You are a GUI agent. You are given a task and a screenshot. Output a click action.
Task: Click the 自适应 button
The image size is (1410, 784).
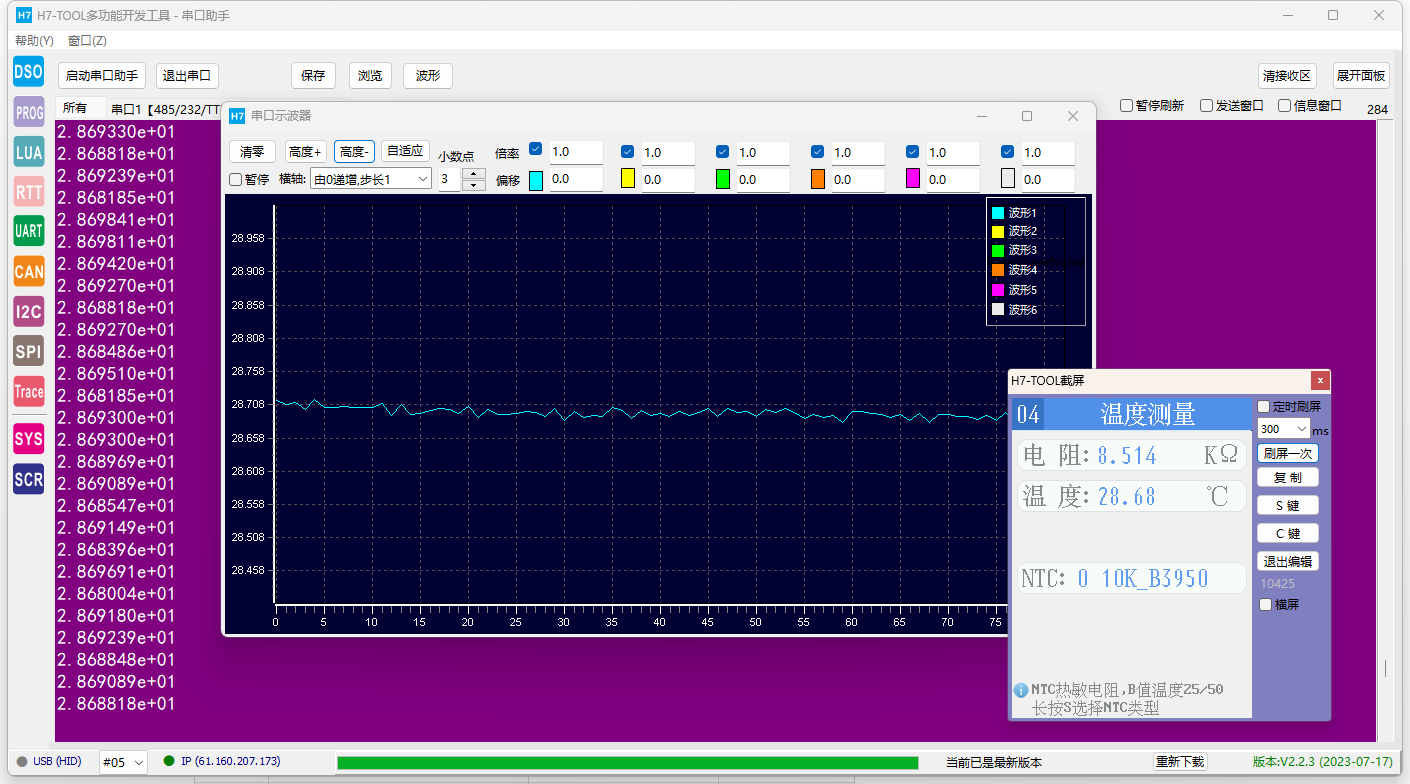coord(406,151)
